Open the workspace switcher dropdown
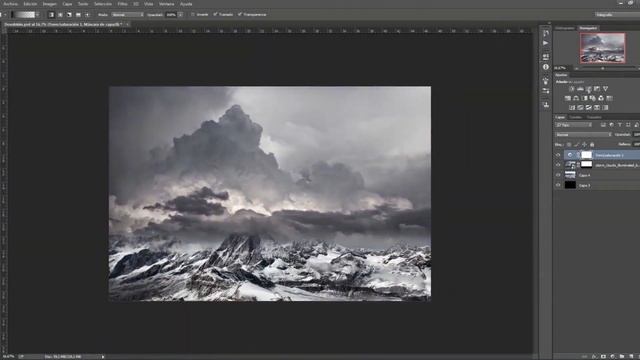 (617, 15)
